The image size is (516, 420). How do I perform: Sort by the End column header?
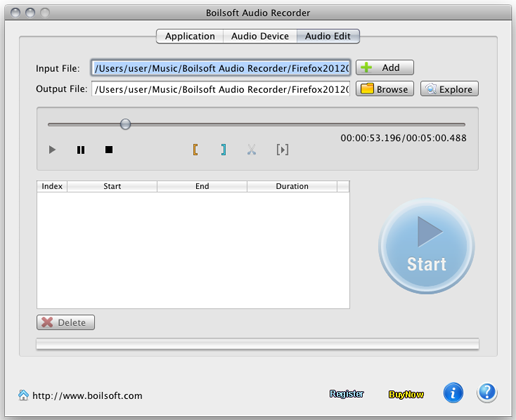click(202, 186)
